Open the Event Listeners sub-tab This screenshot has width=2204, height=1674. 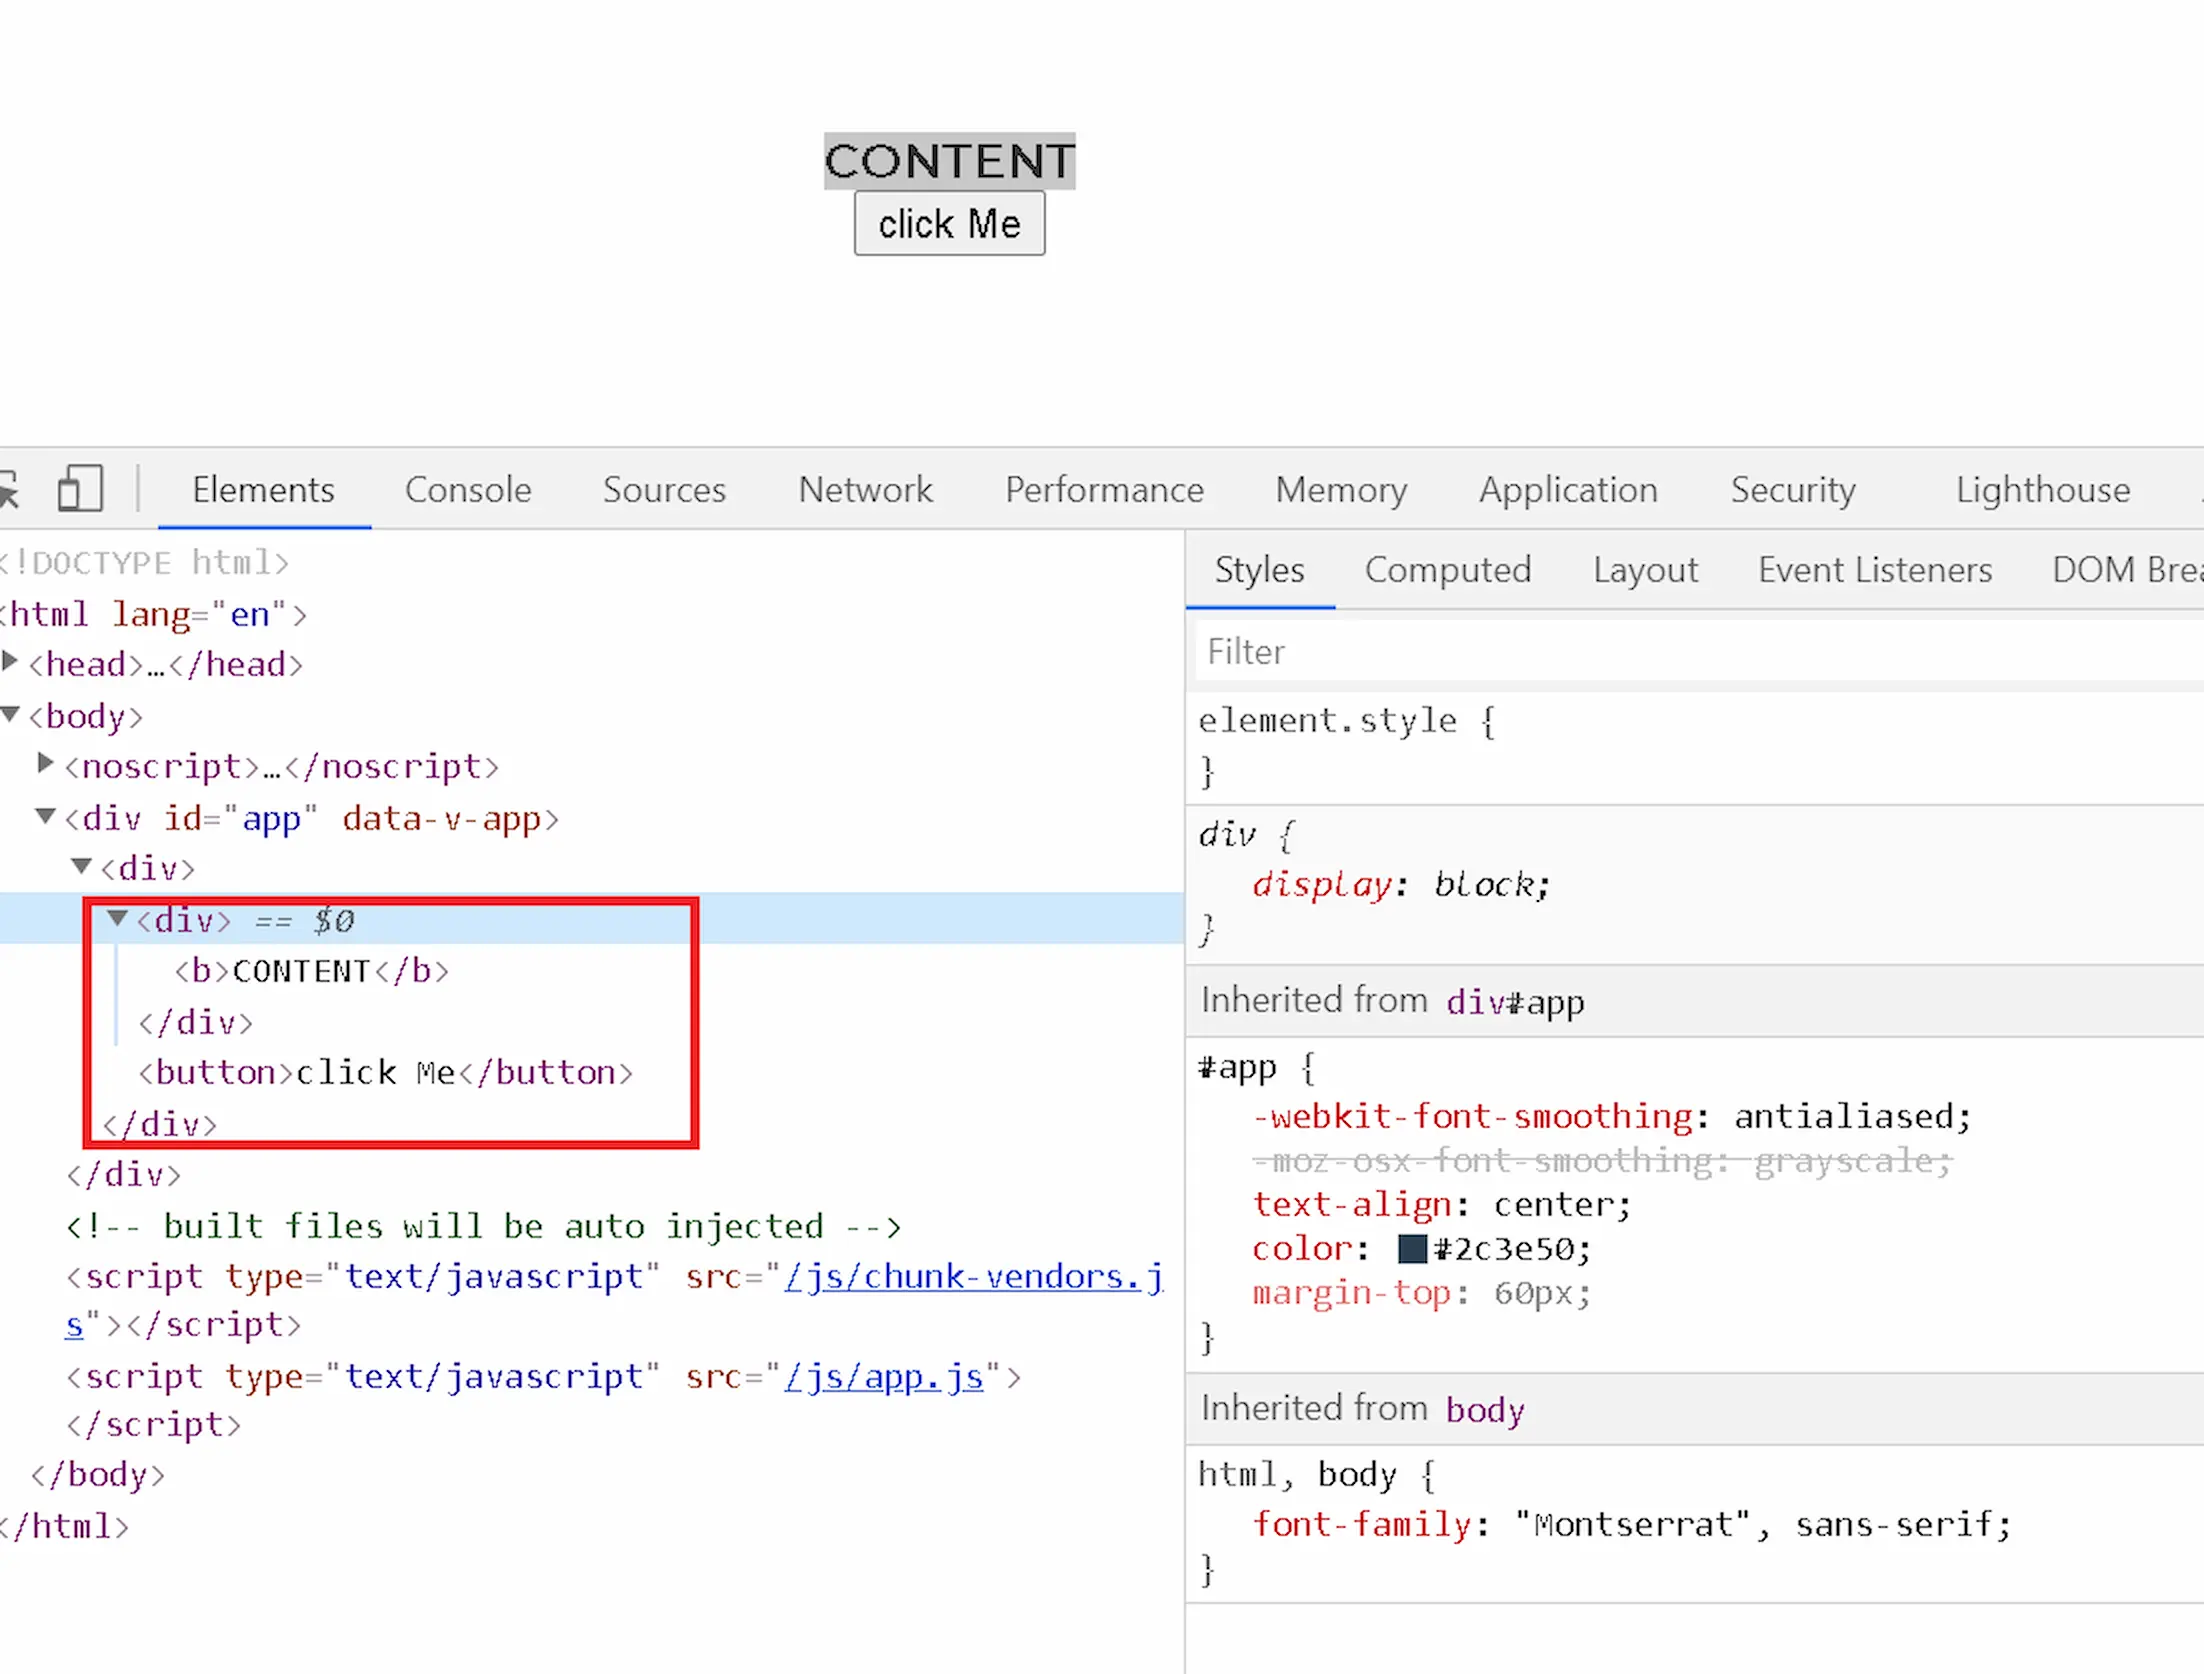[1875, 569]
